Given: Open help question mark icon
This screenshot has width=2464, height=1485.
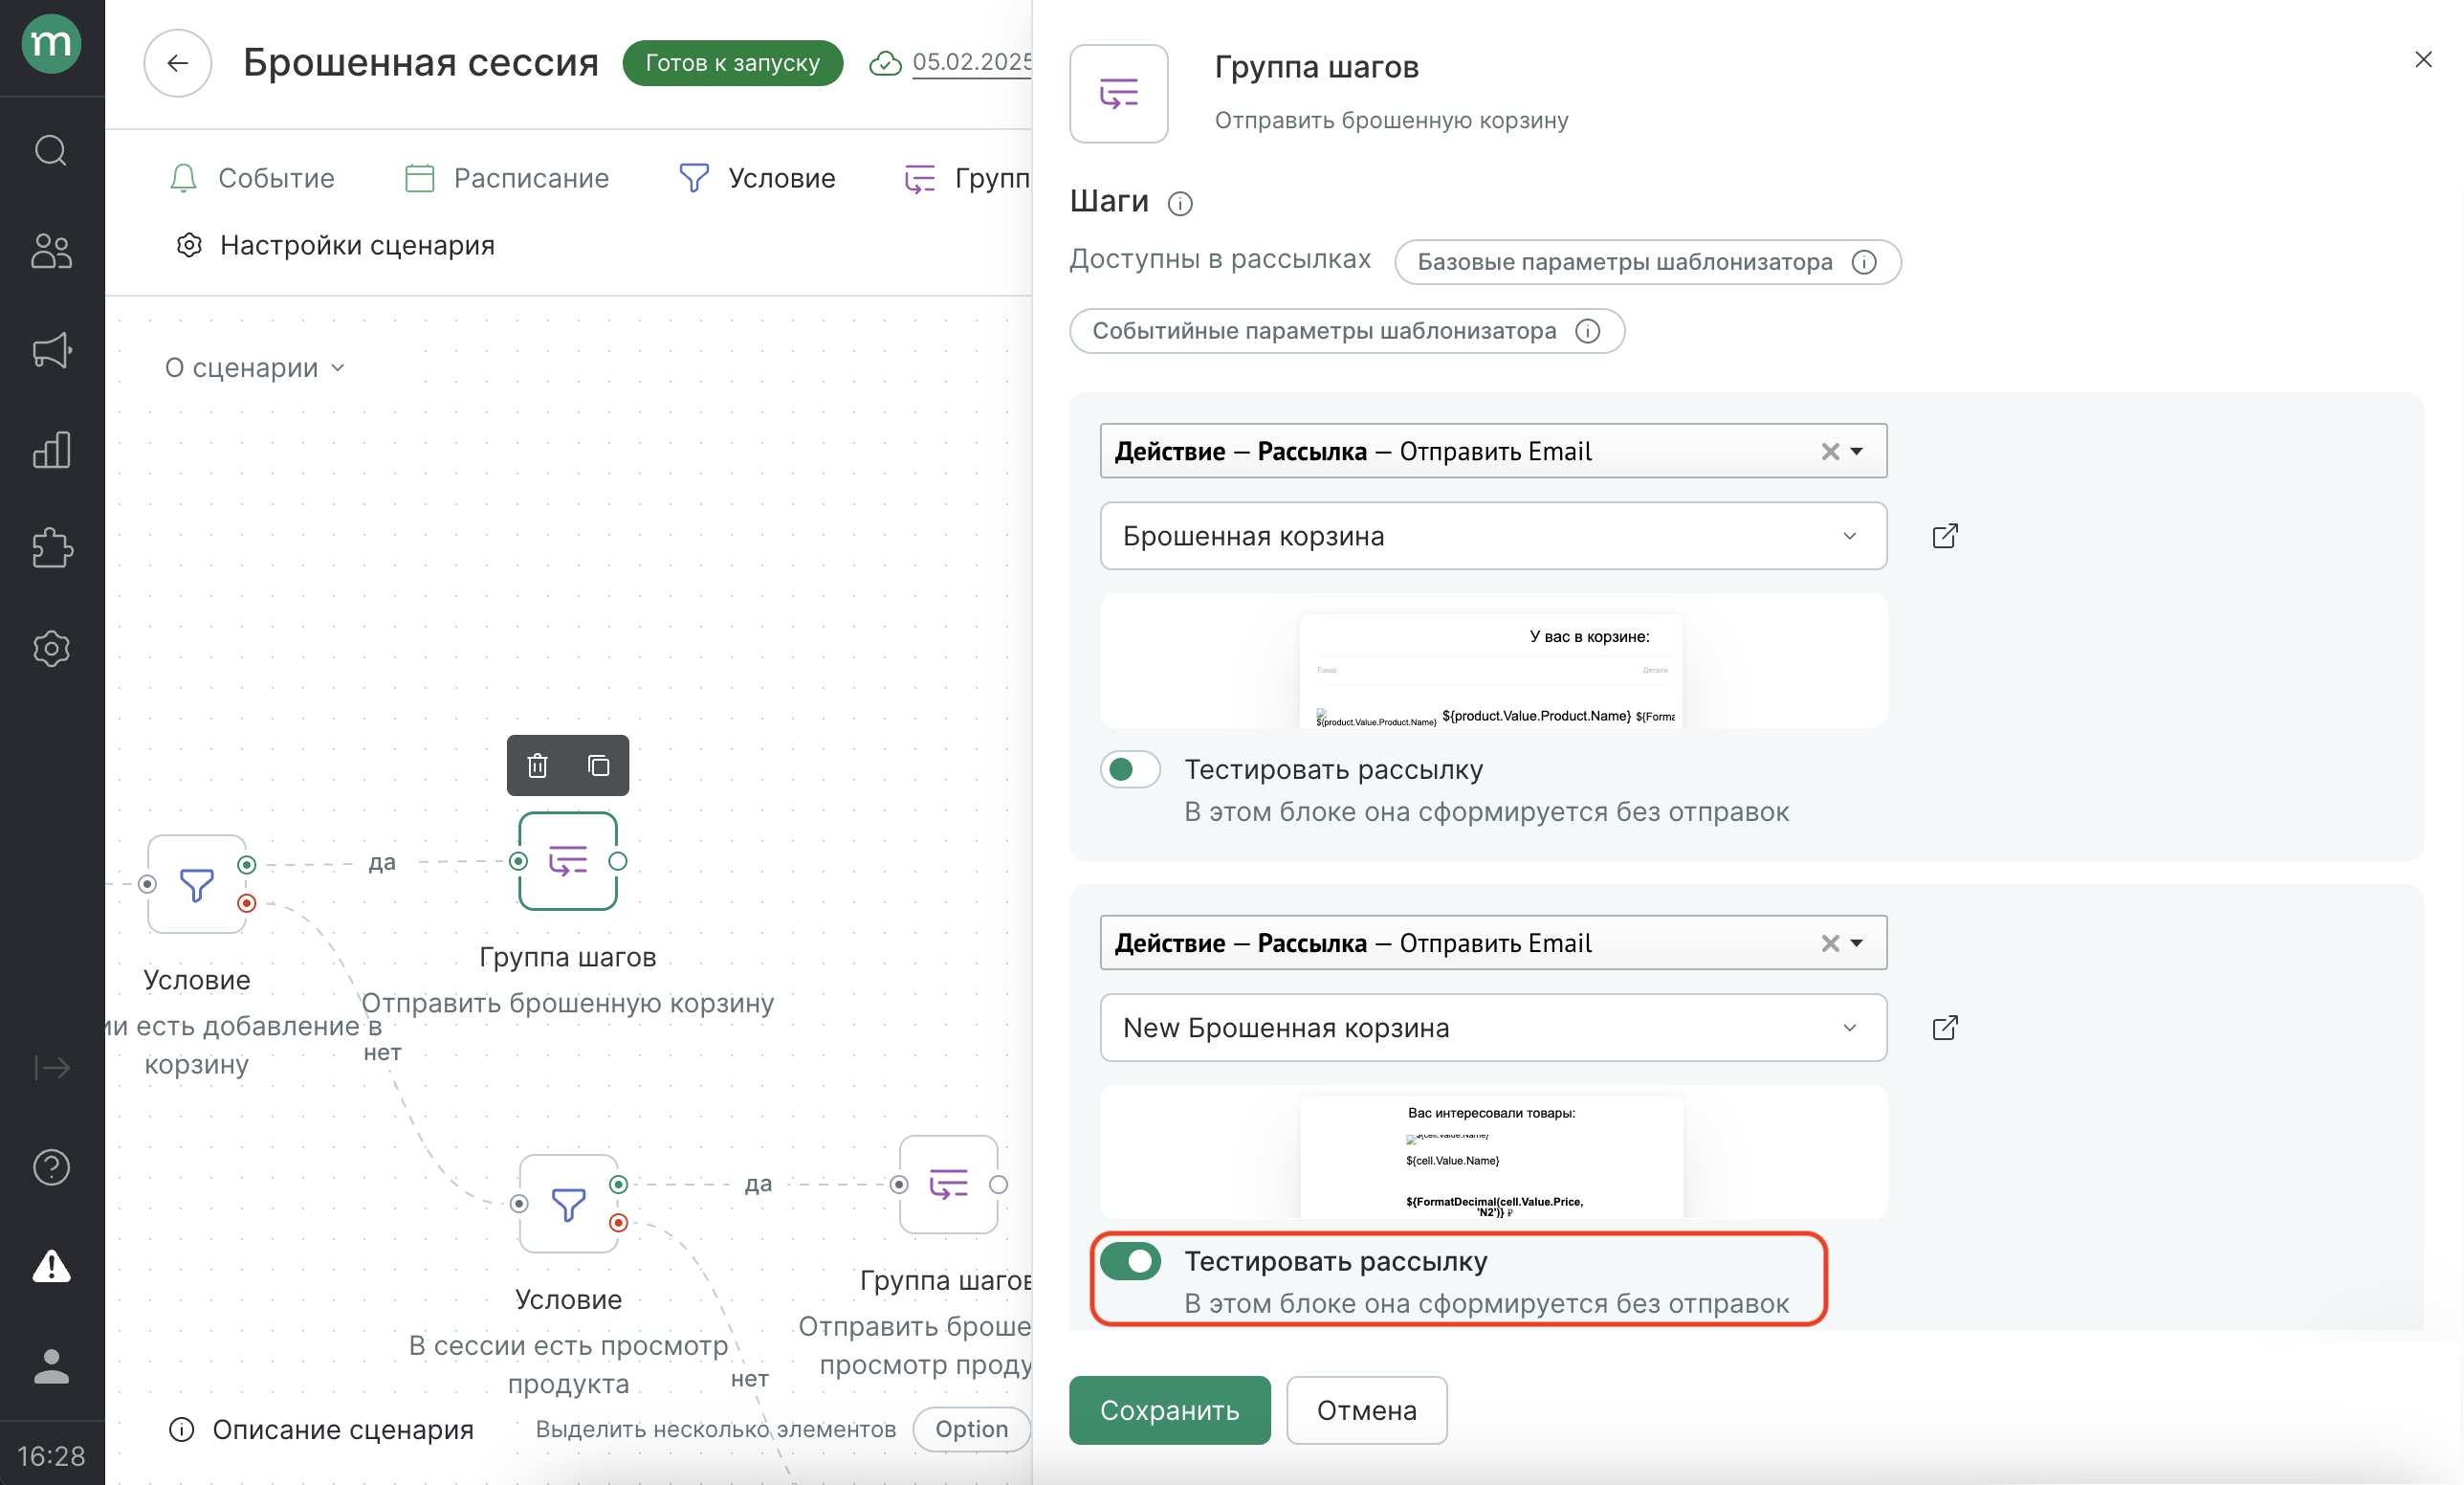Looking at the screenshot, I should pyautogui.click(x=51, y=1167).
